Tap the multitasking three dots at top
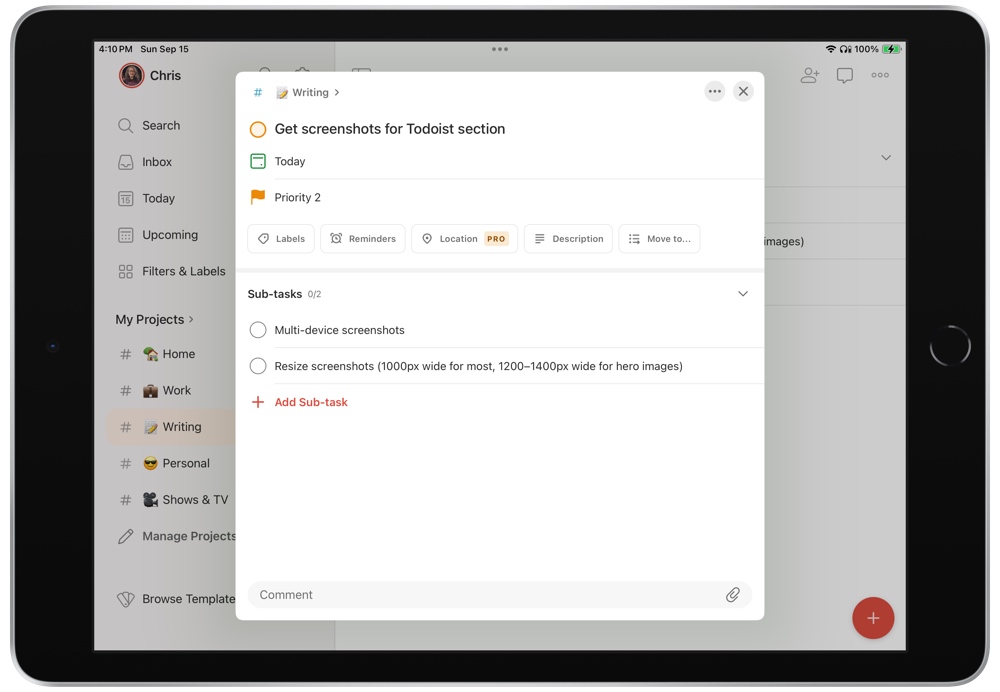The height and width of the screenshot is (692, 1000). [500, 49]
